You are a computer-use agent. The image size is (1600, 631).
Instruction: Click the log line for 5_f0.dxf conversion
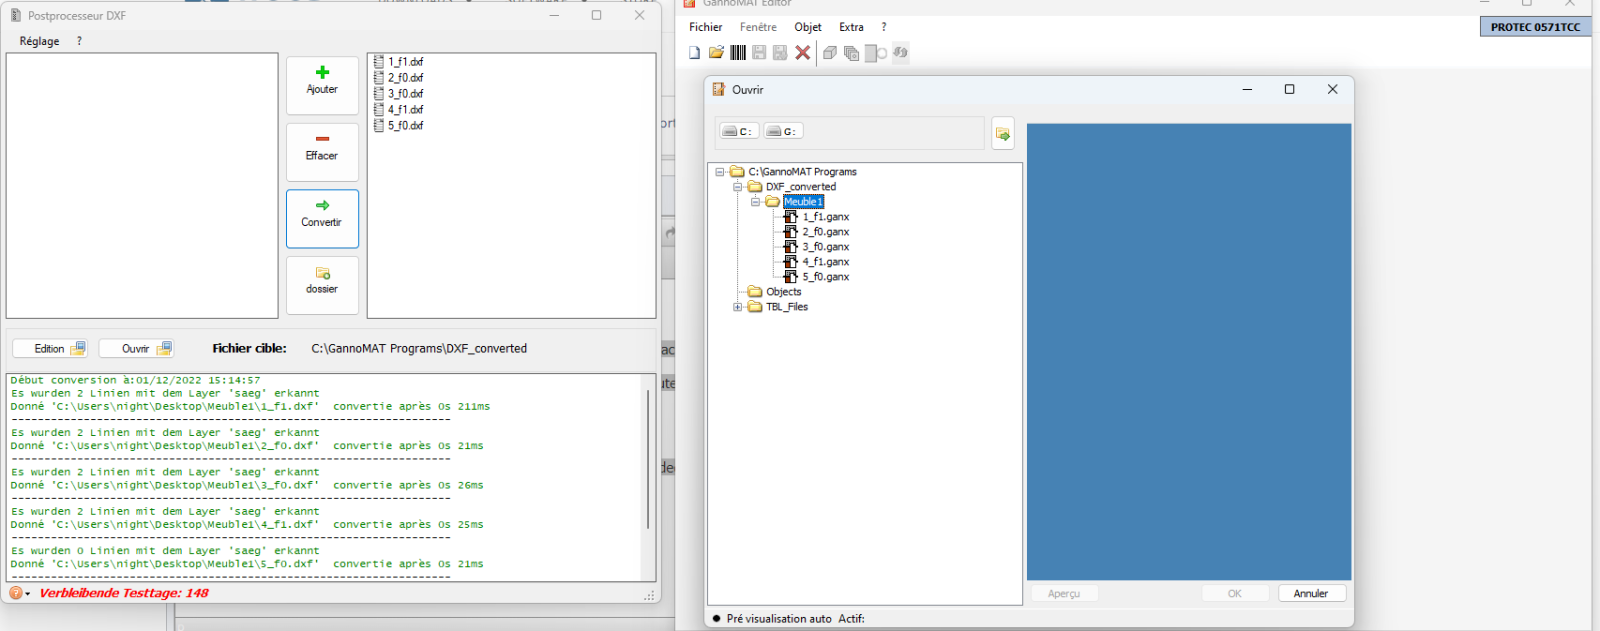[x=247, y=564]
